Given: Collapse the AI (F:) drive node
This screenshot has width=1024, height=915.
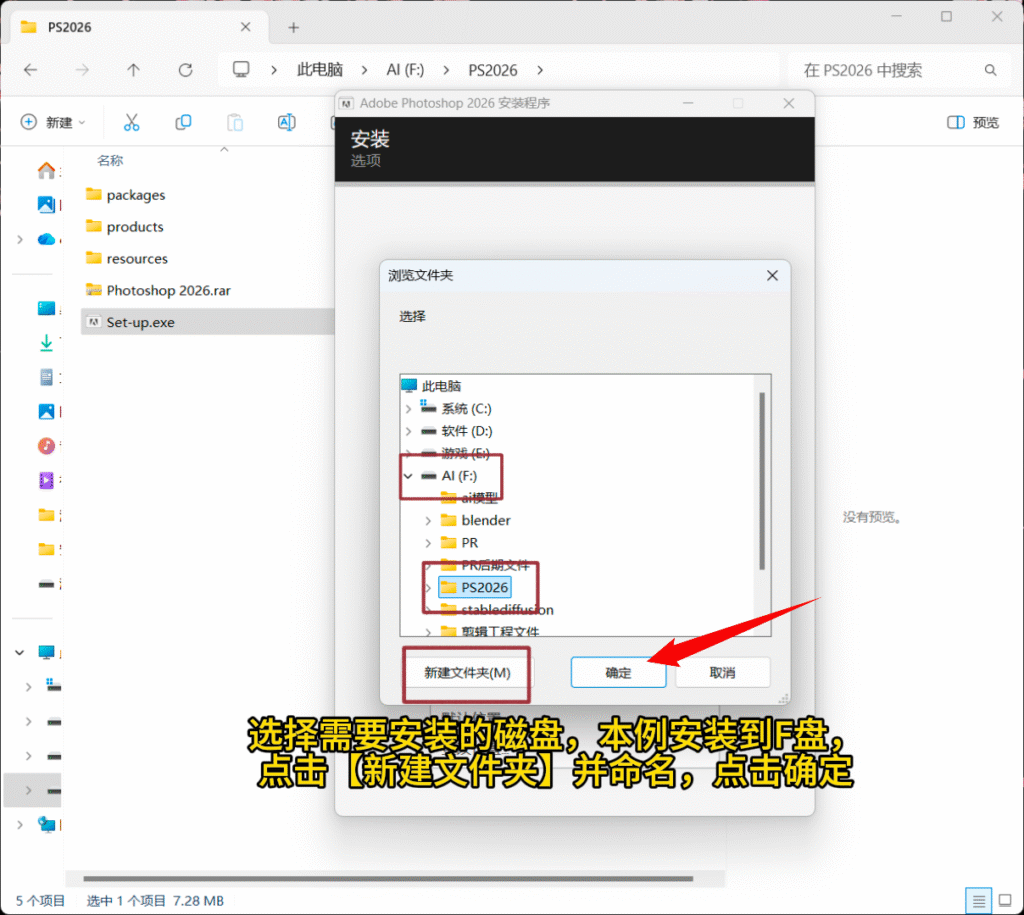Looking at the screenshot, I should click(408, 476).
